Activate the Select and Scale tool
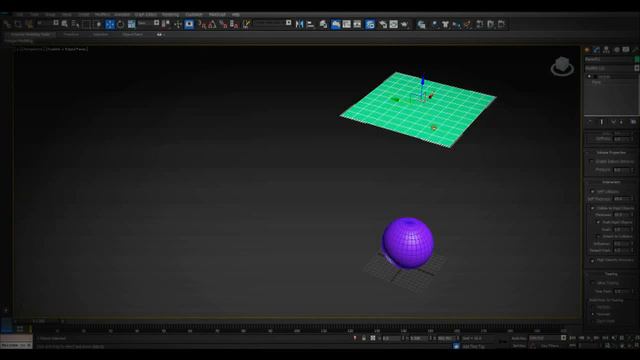 coord(131,24)
